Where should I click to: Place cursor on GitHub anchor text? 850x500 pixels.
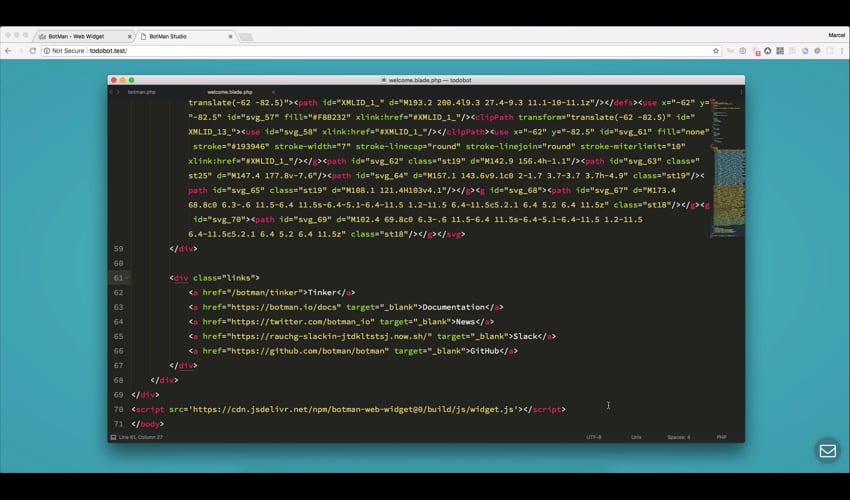[485, 351]
